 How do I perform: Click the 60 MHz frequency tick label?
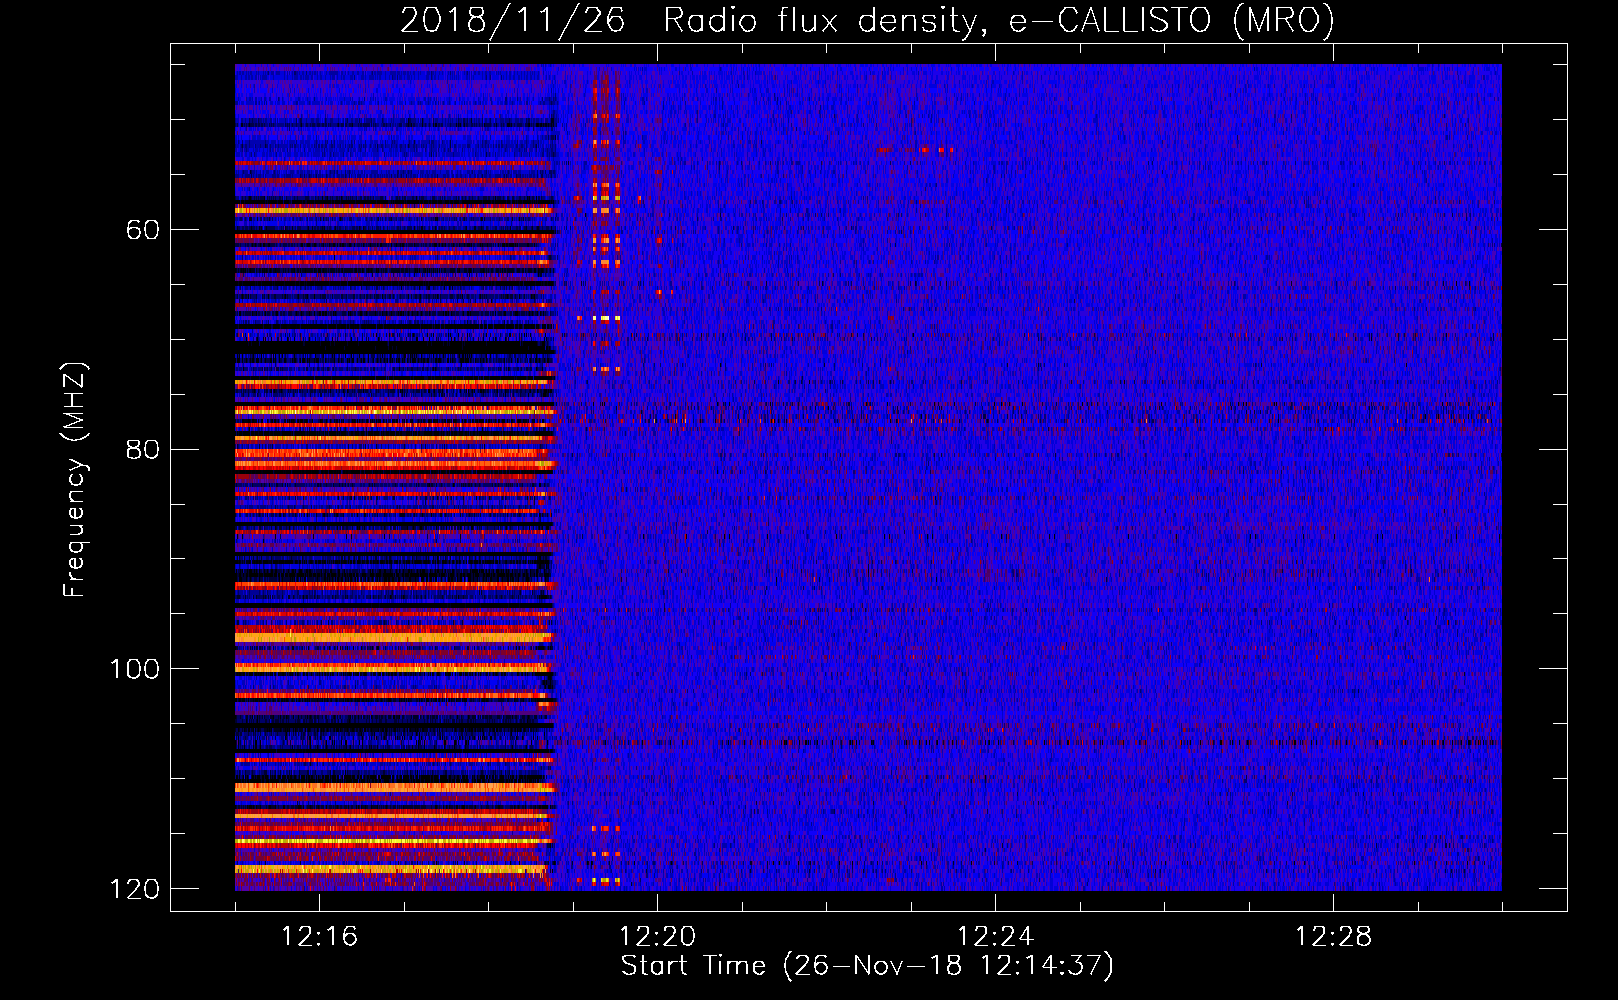click(x=142, y=230)
